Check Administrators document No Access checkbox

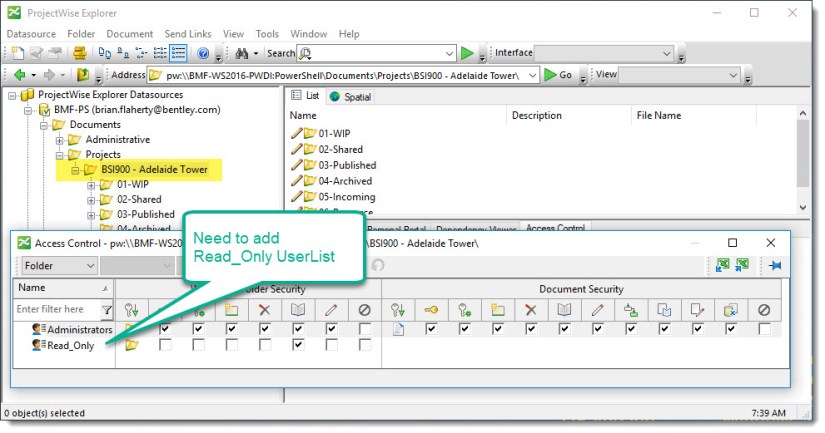click(x=764, y=329)
